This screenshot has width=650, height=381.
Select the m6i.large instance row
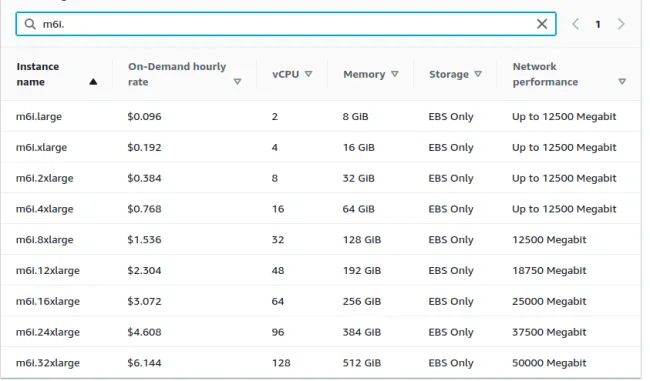(321, 116)
